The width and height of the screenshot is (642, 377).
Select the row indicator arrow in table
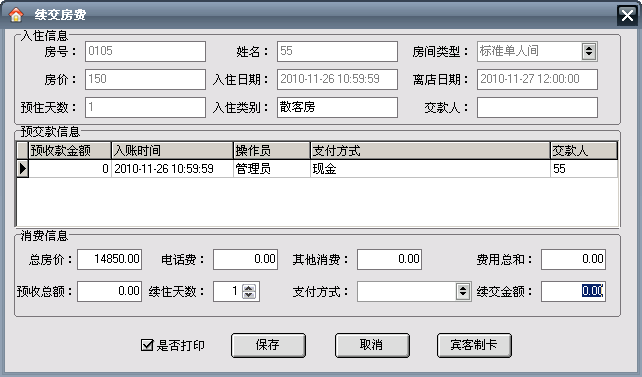[x=23, y=169]
